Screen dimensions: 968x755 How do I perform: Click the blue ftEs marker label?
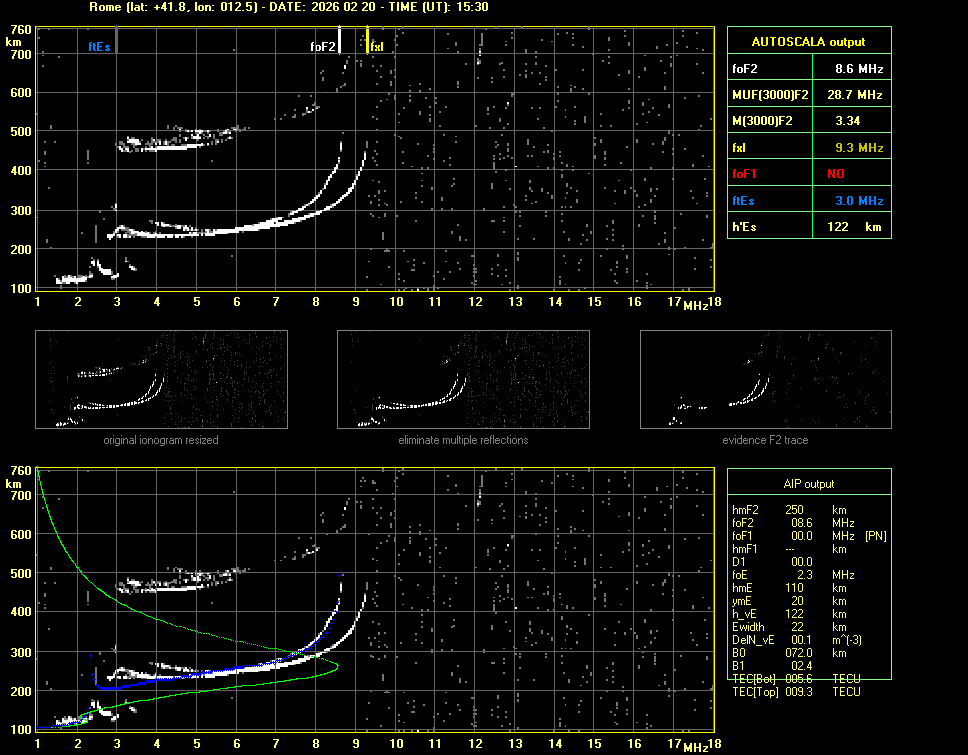point(99,46)
